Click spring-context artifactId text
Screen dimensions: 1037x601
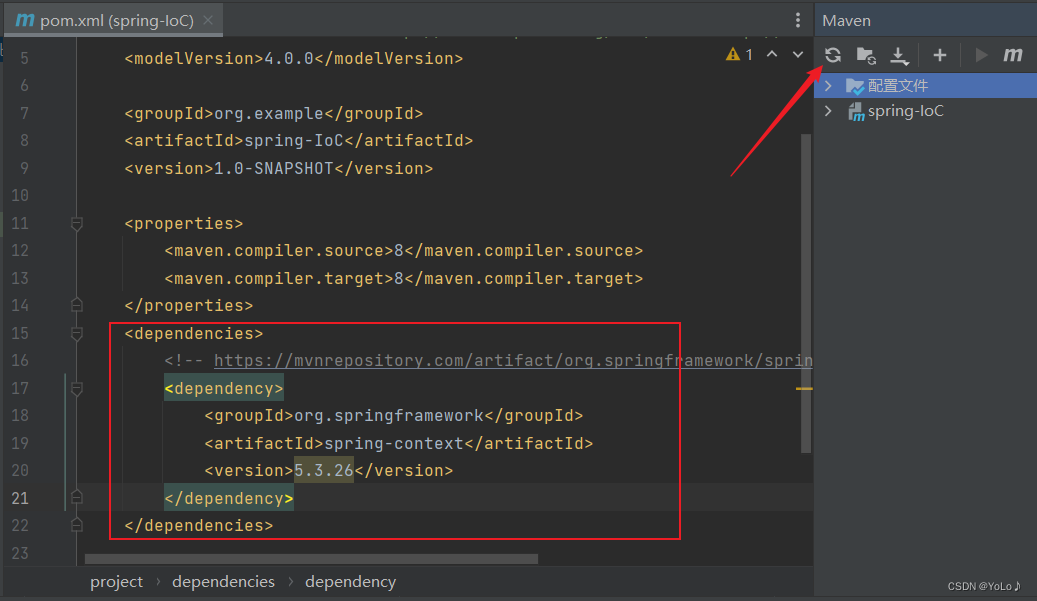(394, 444)
